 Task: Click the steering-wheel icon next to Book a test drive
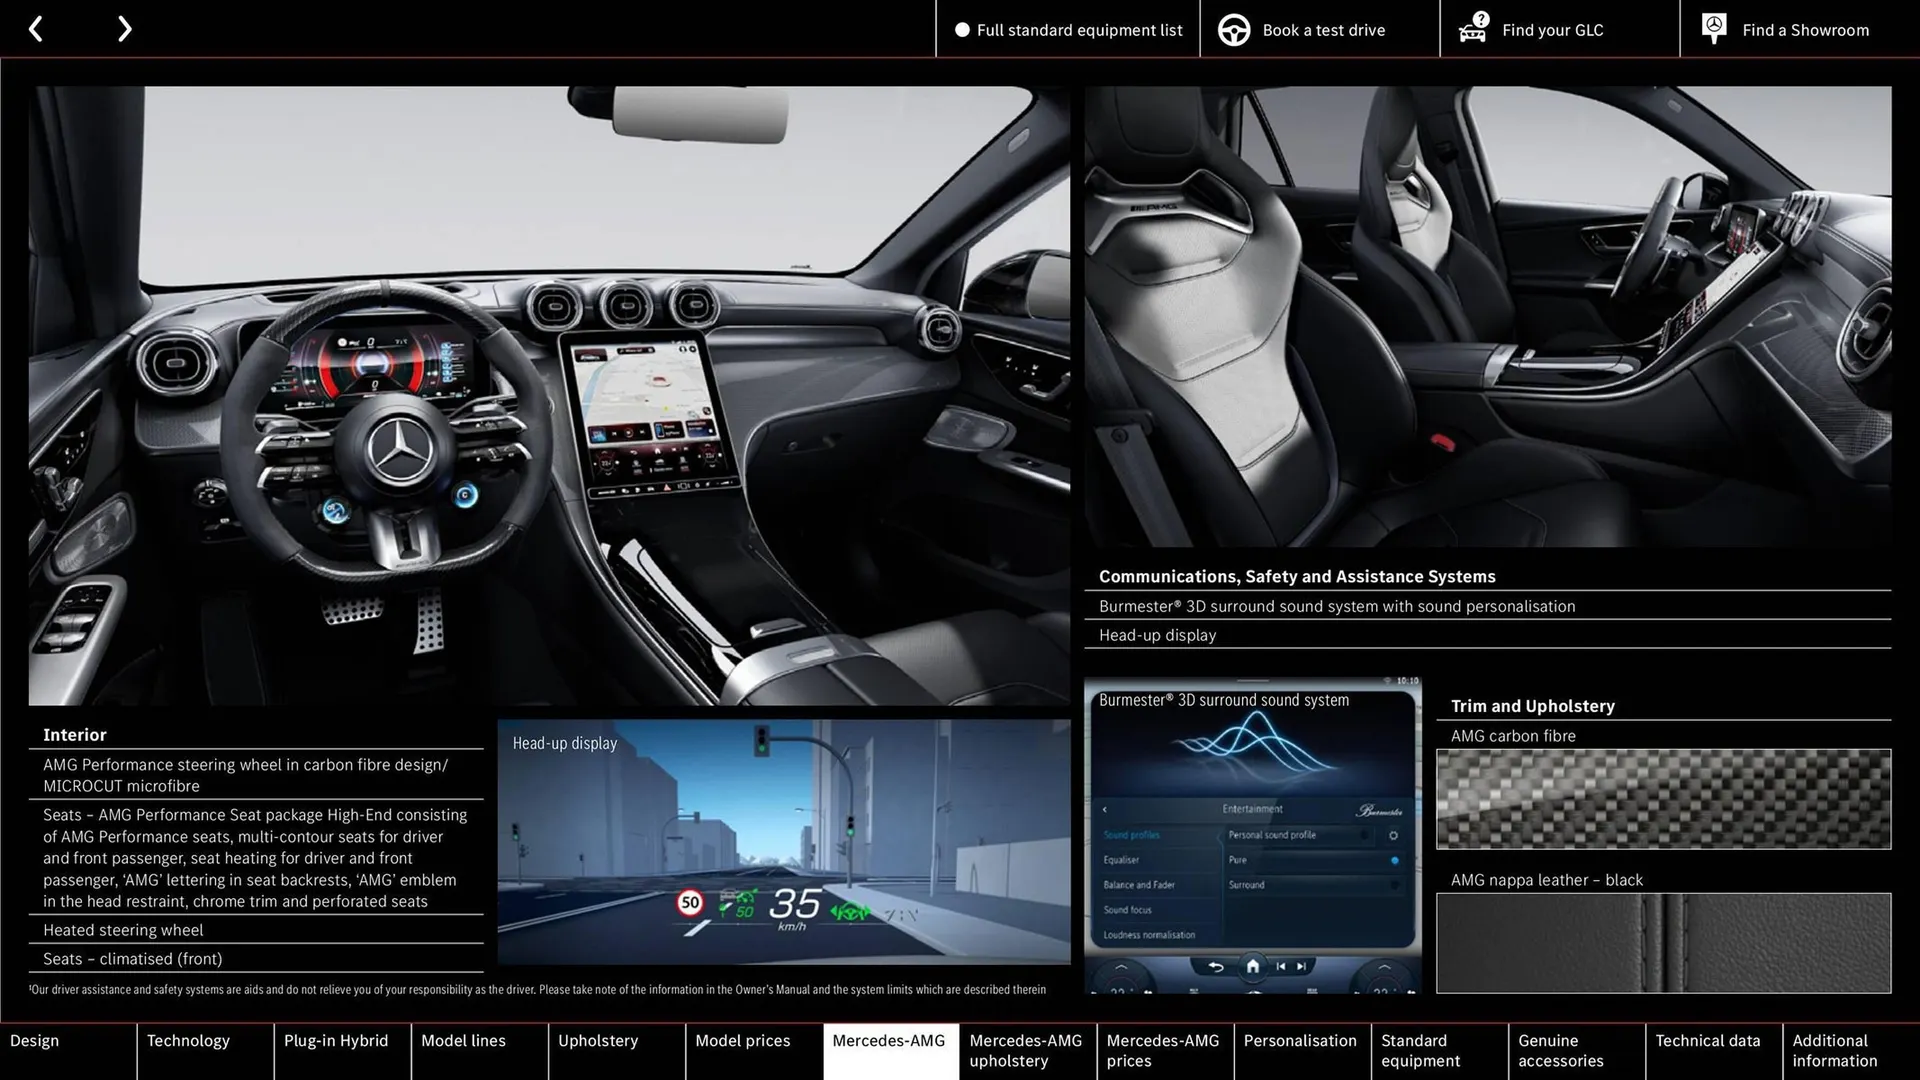[x=1233, y=29]
